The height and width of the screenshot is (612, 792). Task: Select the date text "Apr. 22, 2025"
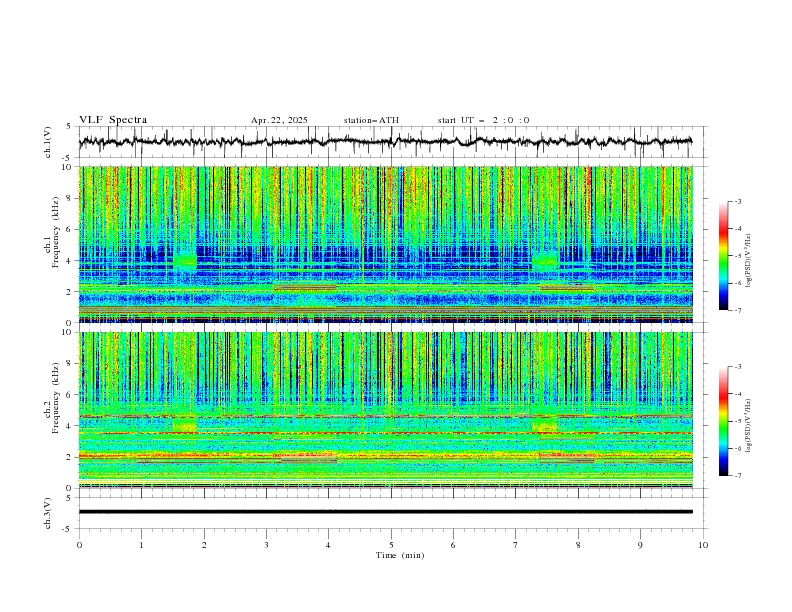click(279, 120)
